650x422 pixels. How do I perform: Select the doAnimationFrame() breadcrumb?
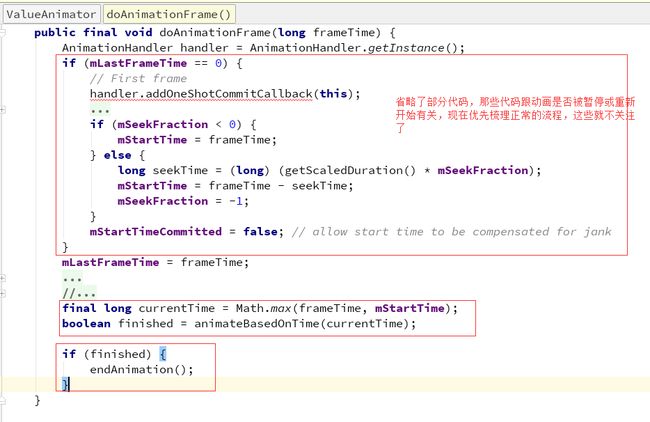coord(169,15)
